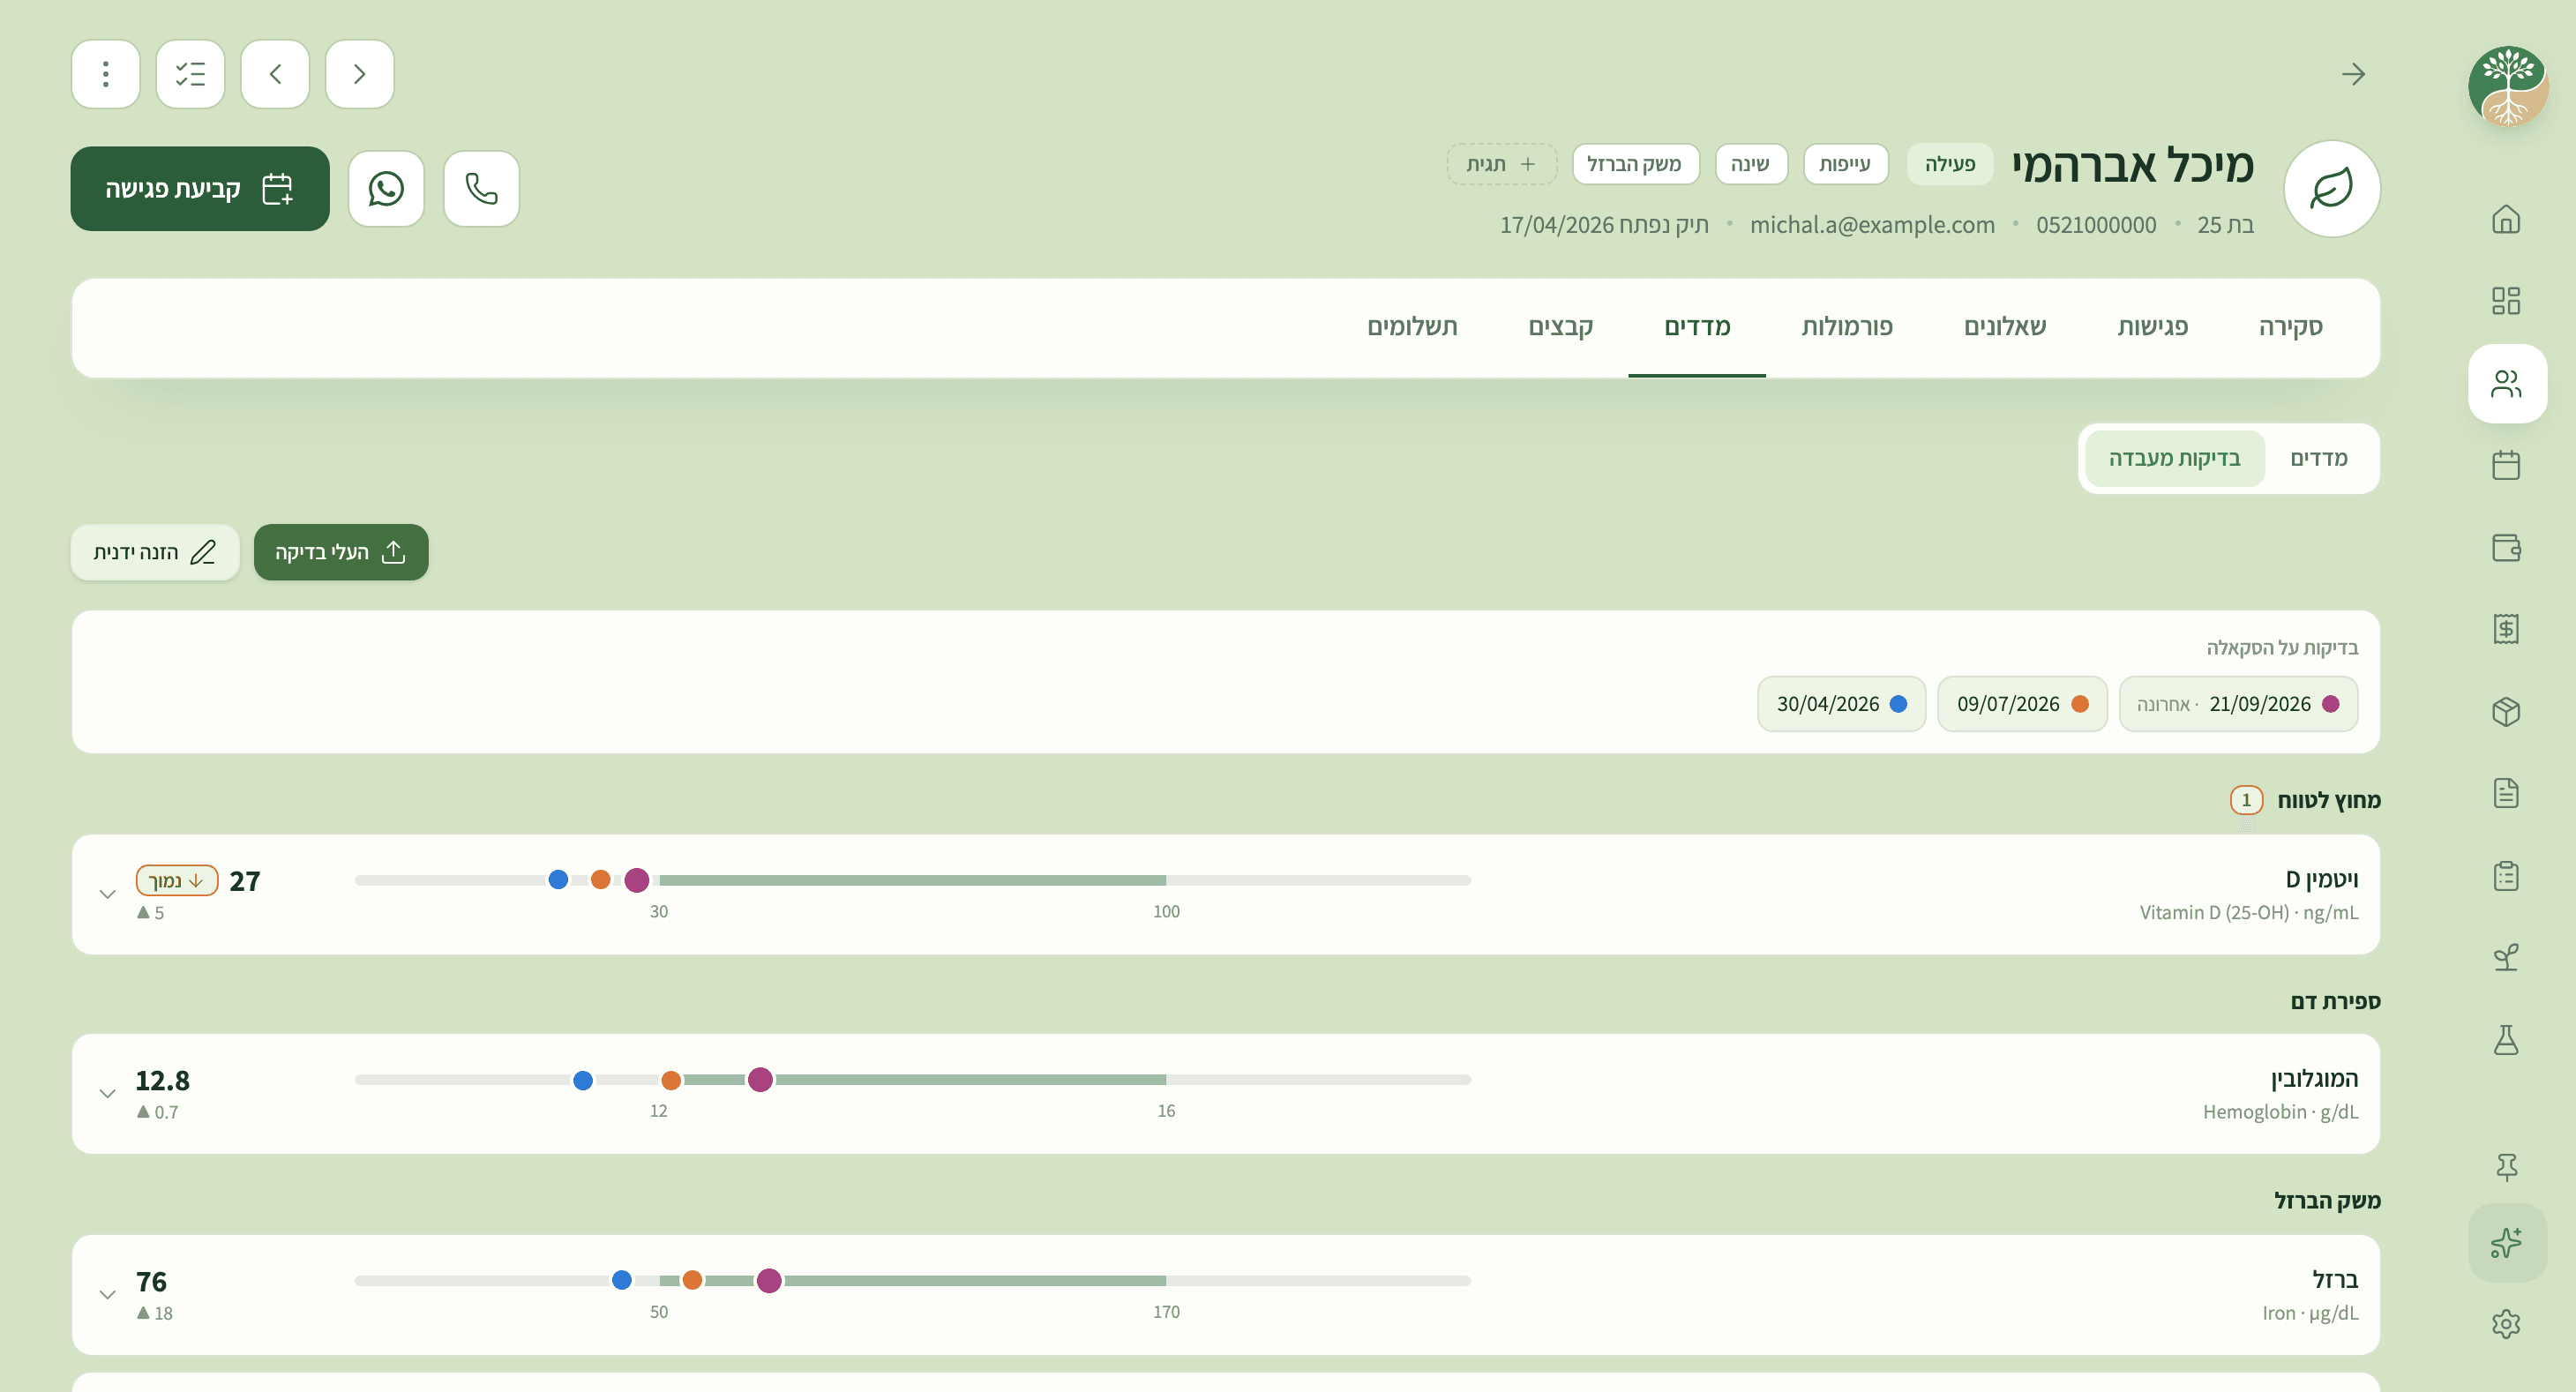Click the קביעת פגישה button
Image resolution: width=2576 pixels, height=1392 pixels.
(x=200, y=188)
